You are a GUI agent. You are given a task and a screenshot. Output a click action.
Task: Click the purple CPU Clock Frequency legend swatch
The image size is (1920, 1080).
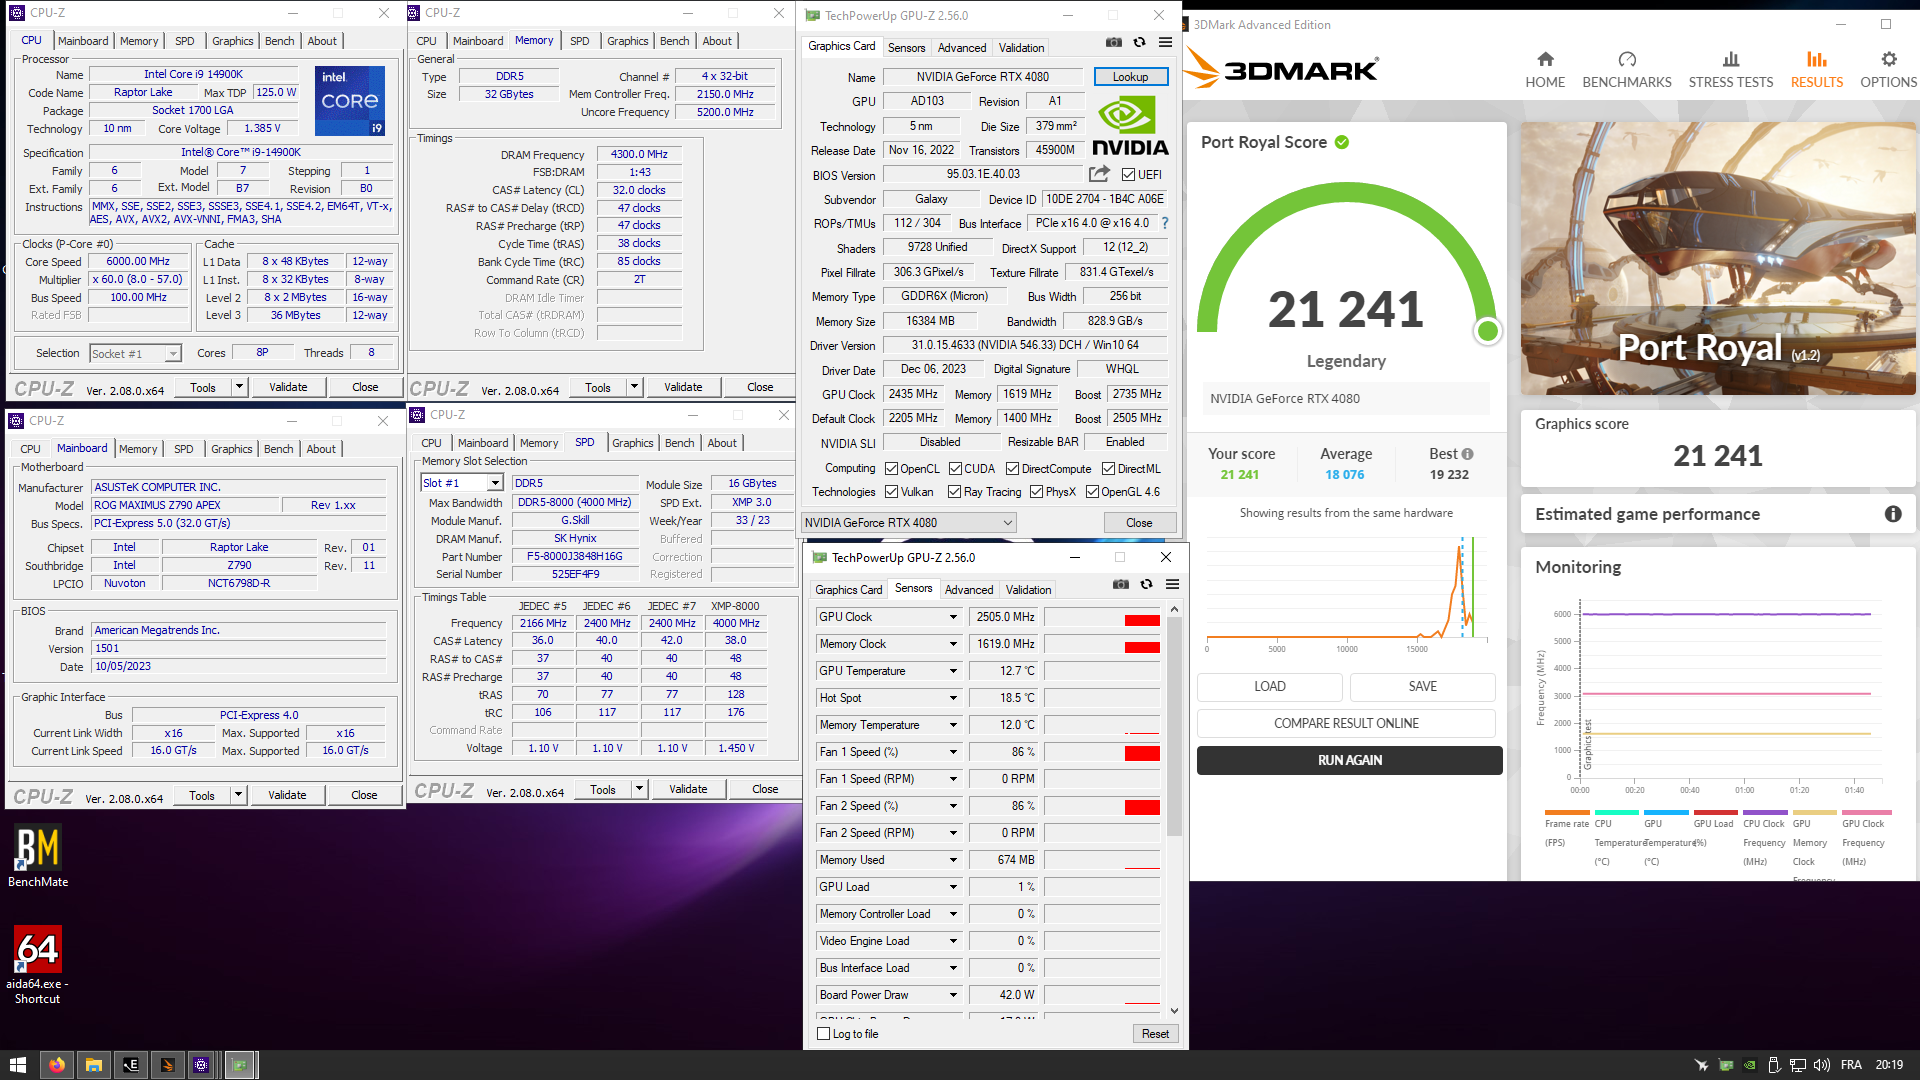coord(1765,812)
